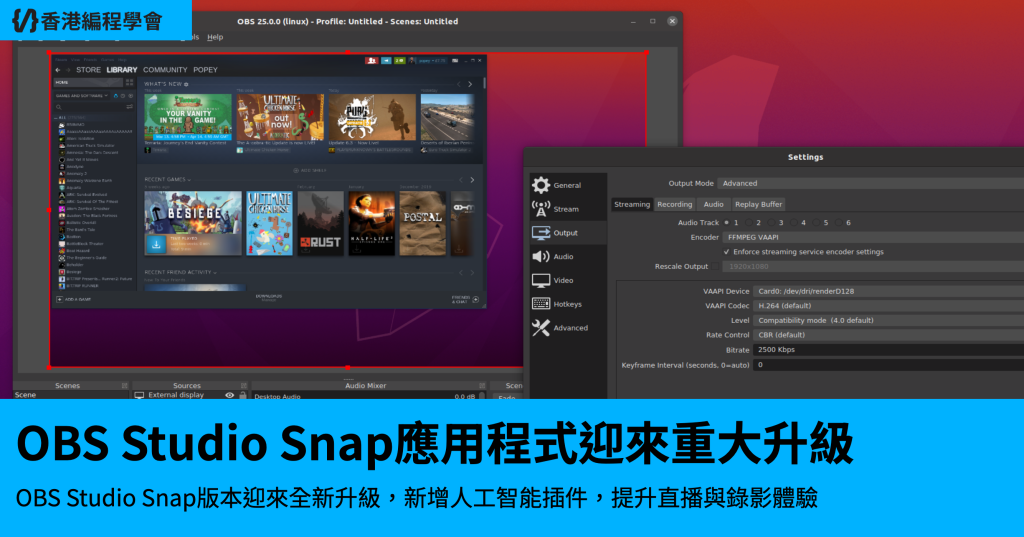Open Steam STORE tab in preview
This screenshot has height=537, width=1024.
click(88, 70)
